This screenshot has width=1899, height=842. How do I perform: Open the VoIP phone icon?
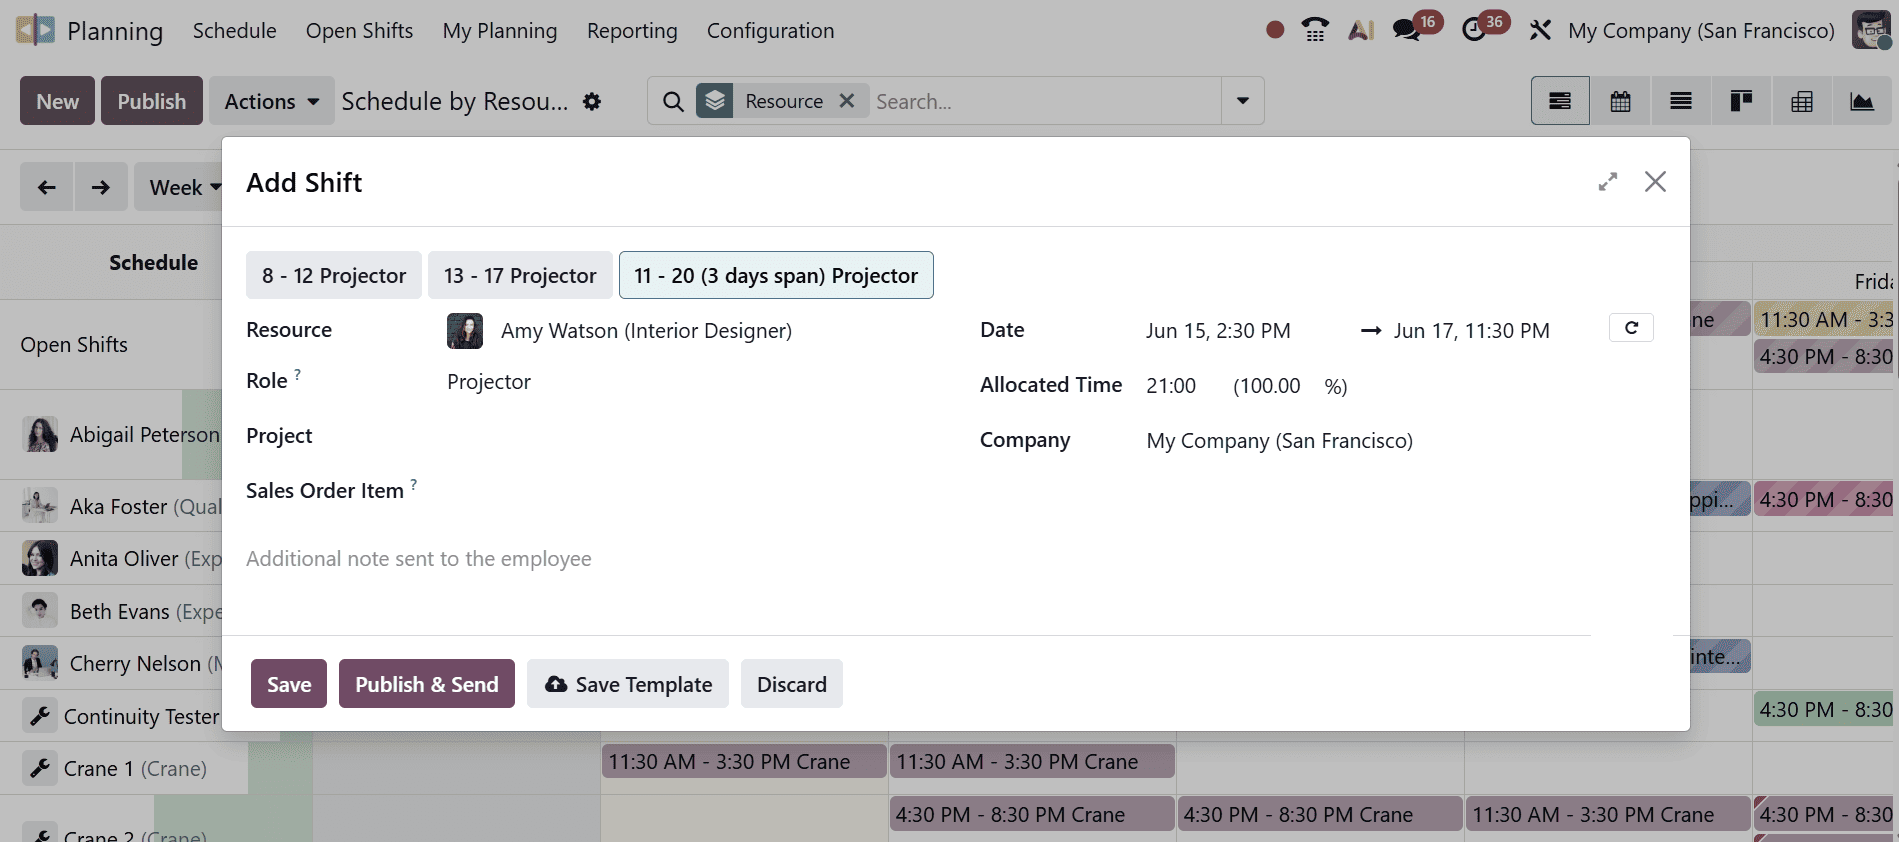(1315, 30)
